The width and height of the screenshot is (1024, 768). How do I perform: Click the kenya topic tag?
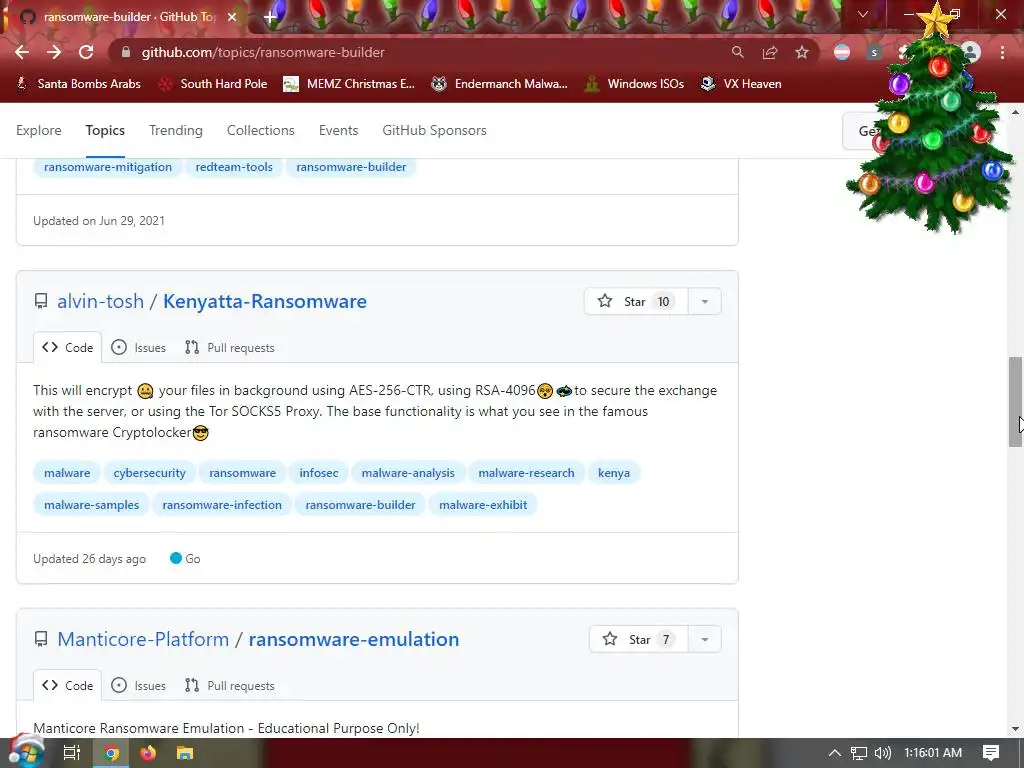[614, 473]
